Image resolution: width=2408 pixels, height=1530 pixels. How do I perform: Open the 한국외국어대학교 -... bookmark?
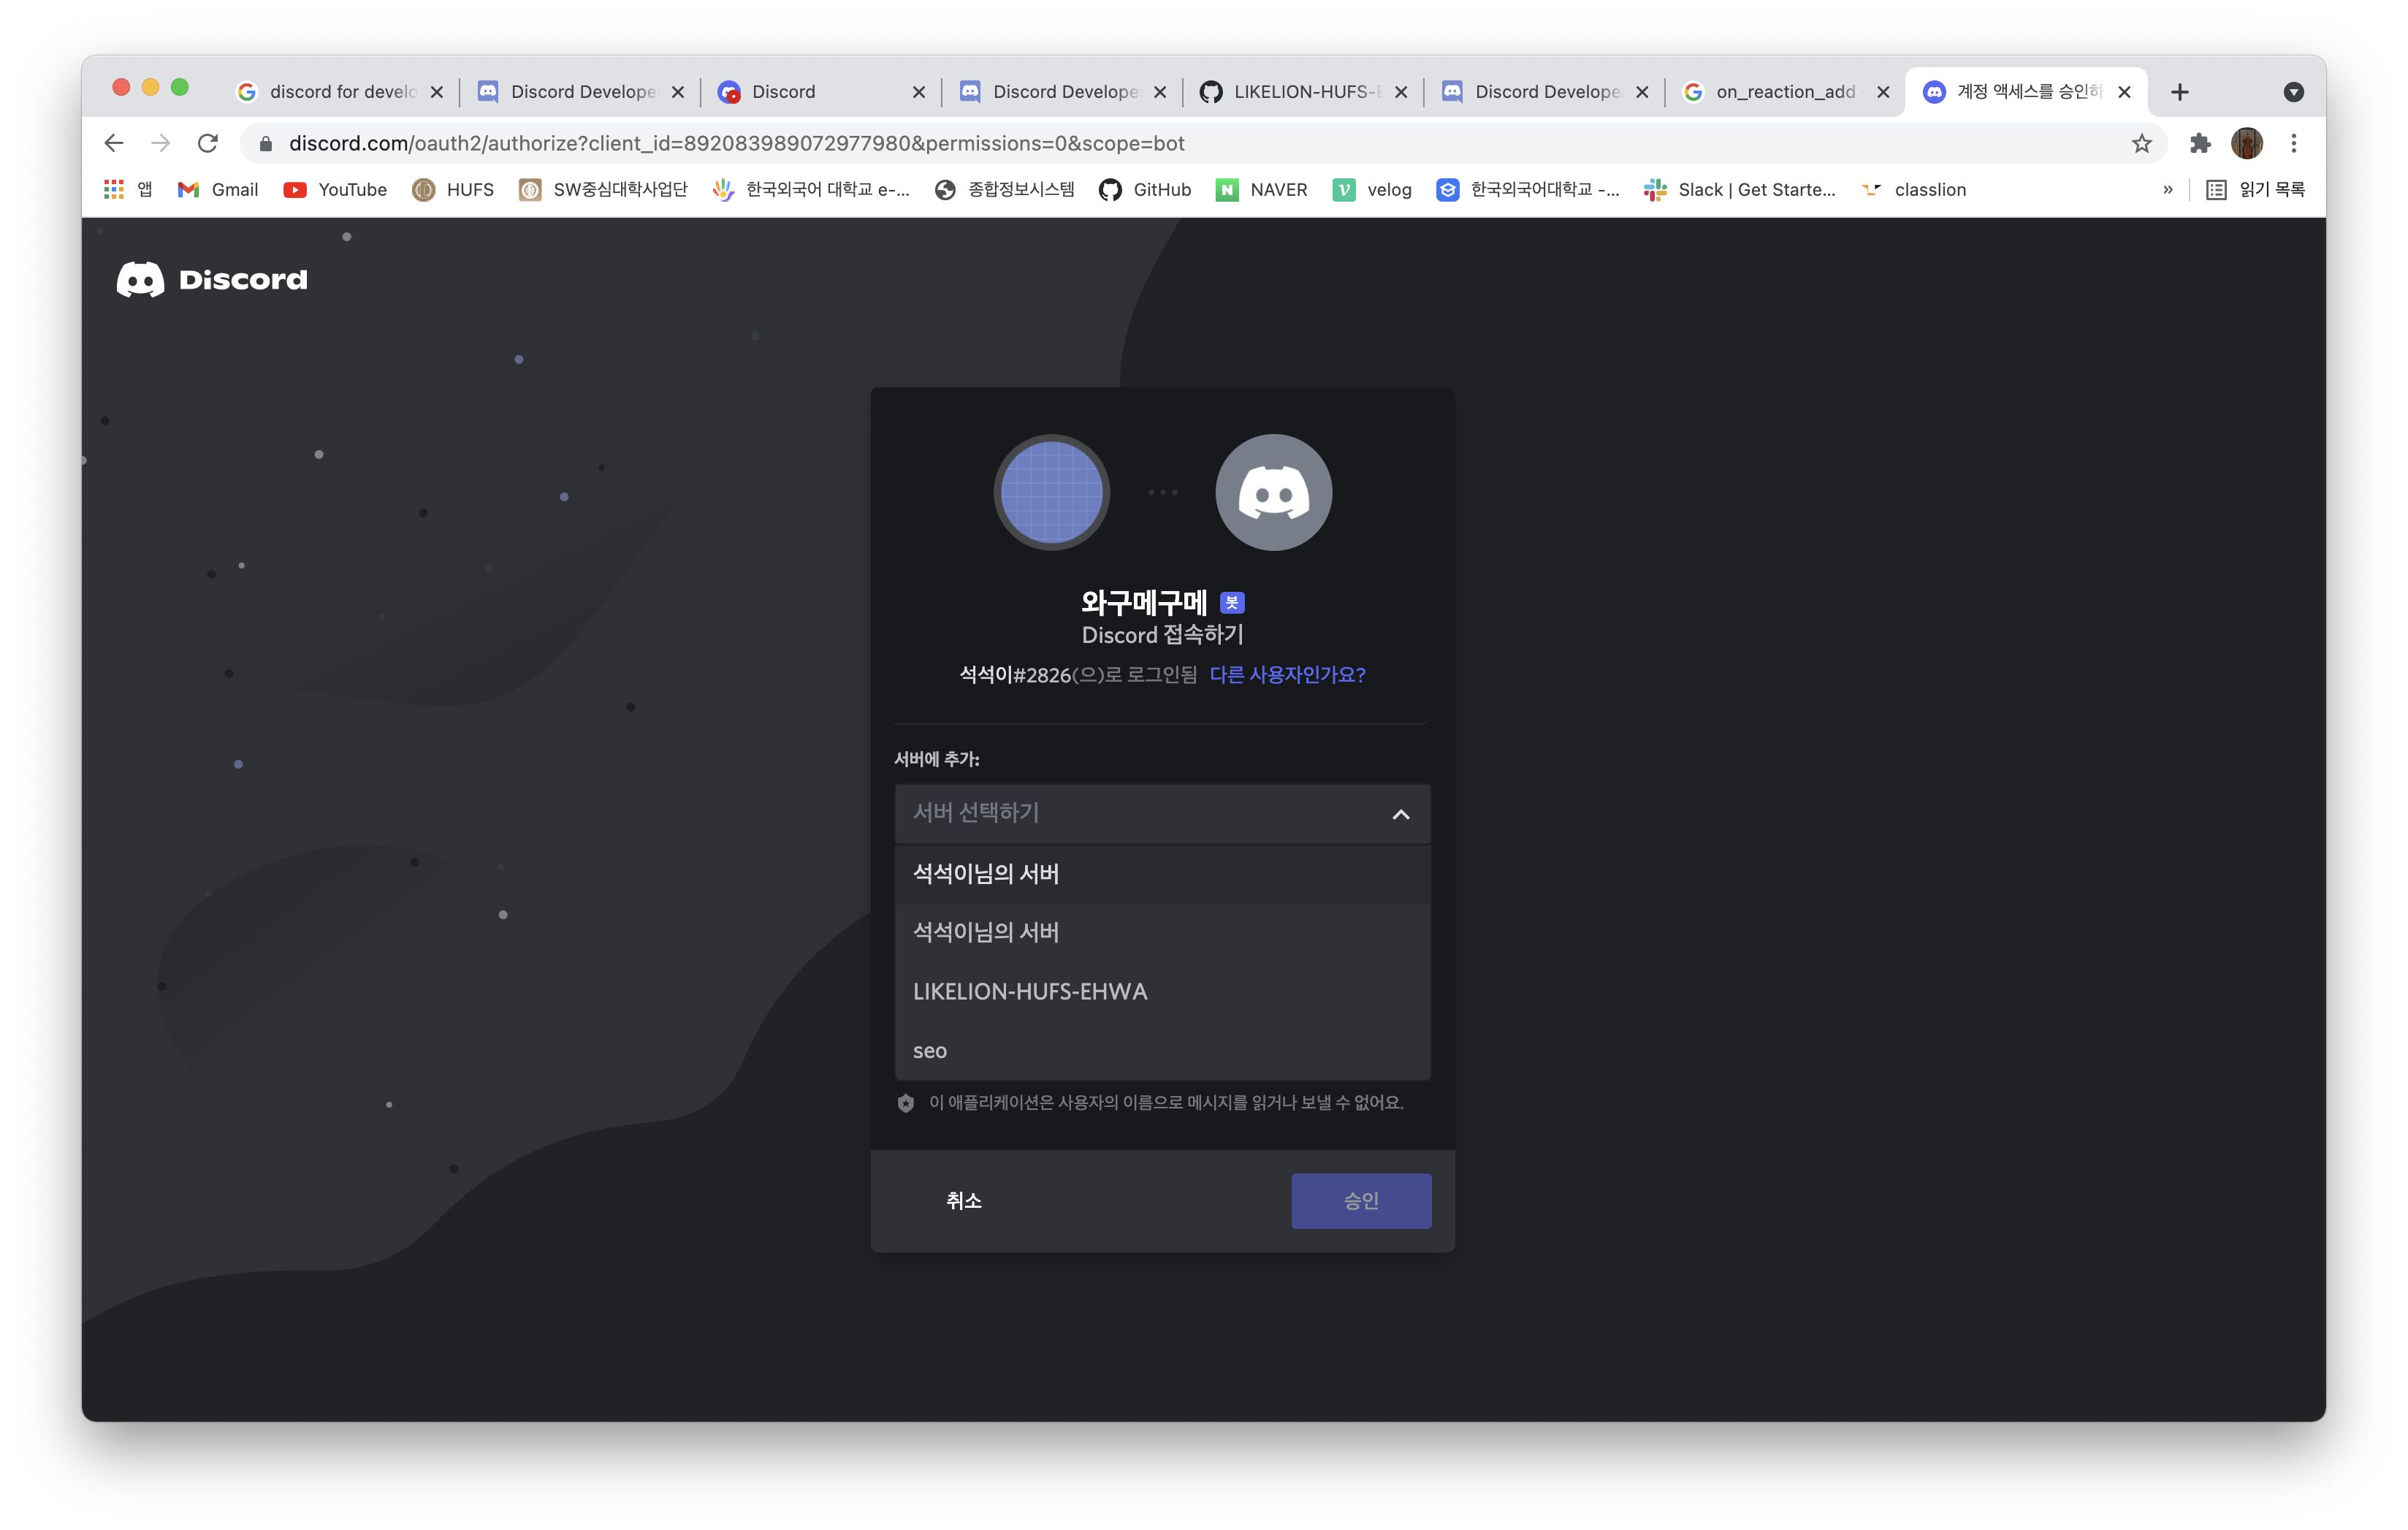(1528, 189)
